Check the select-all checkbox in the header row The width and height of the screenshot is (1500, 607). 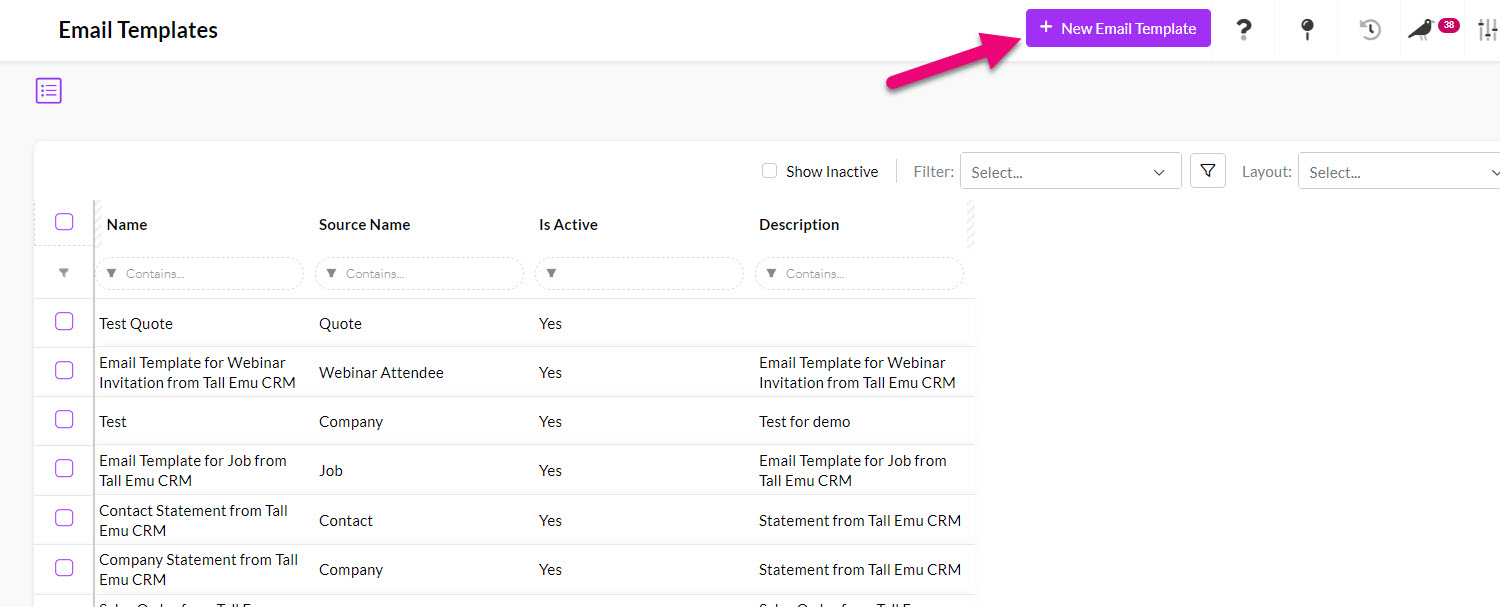[64, 222]
